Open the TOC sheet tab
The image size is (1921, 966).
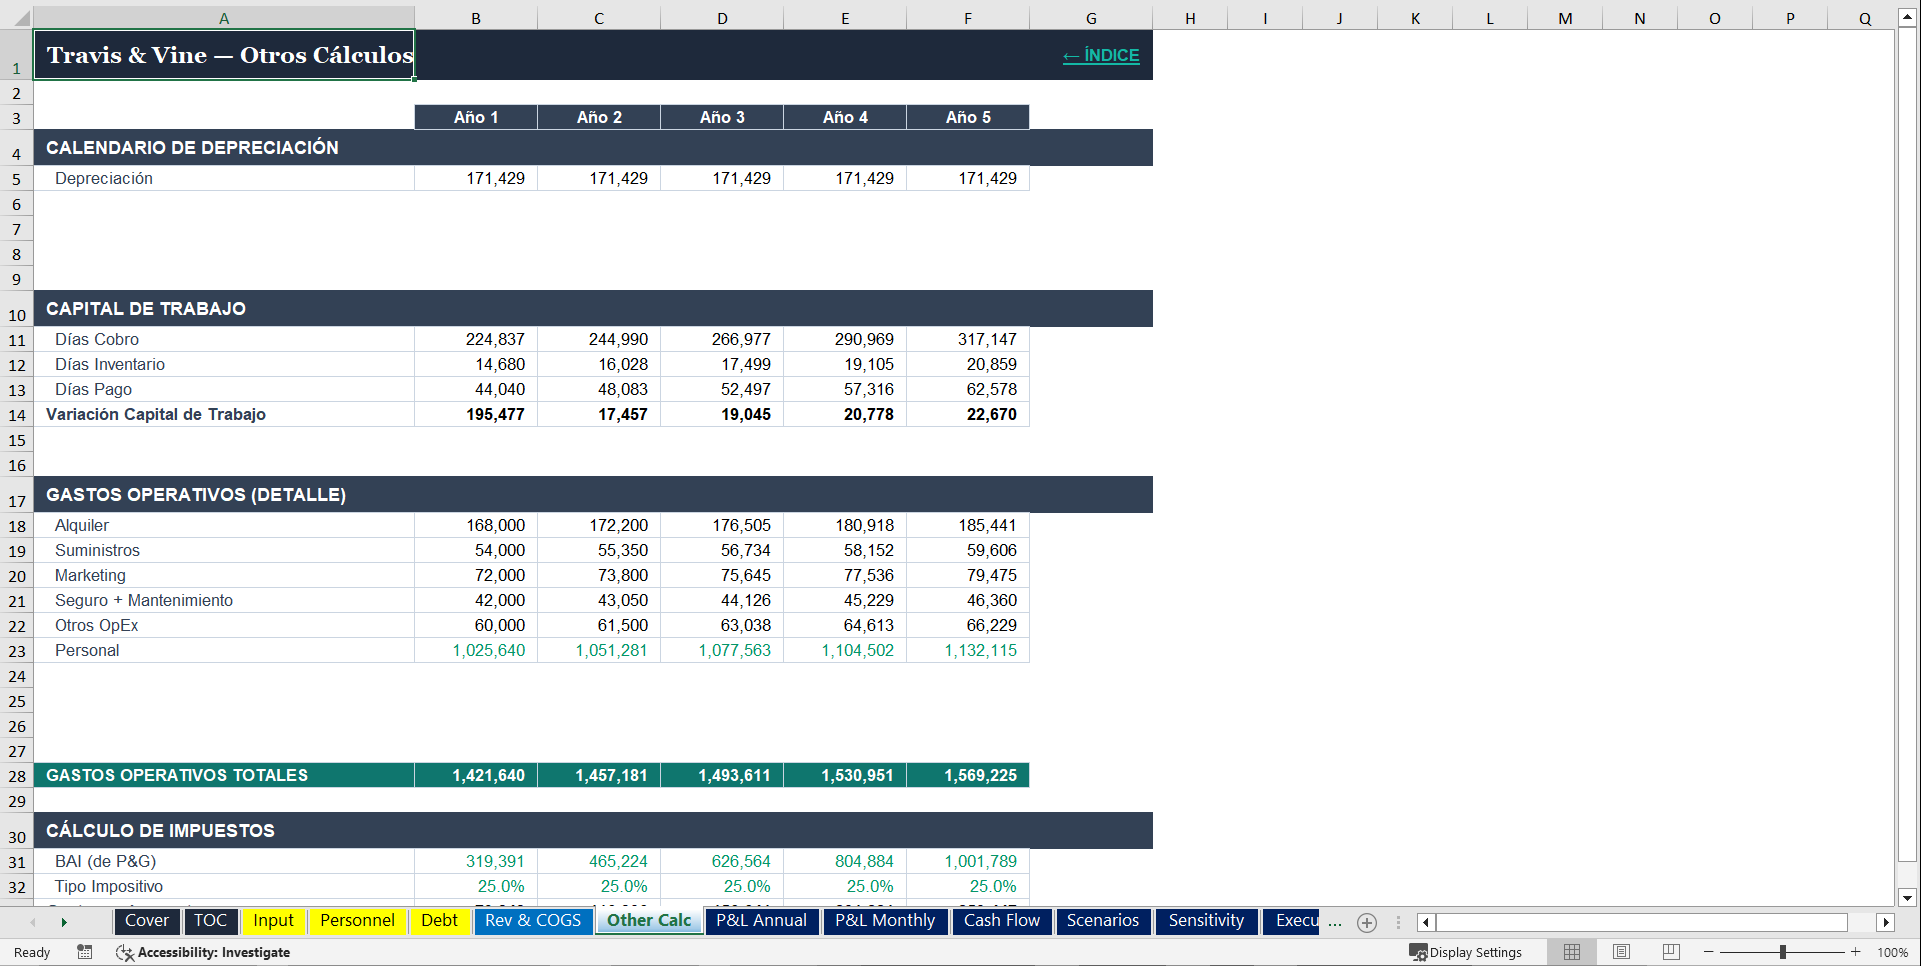pyautogui.click(x=210, y=921)
